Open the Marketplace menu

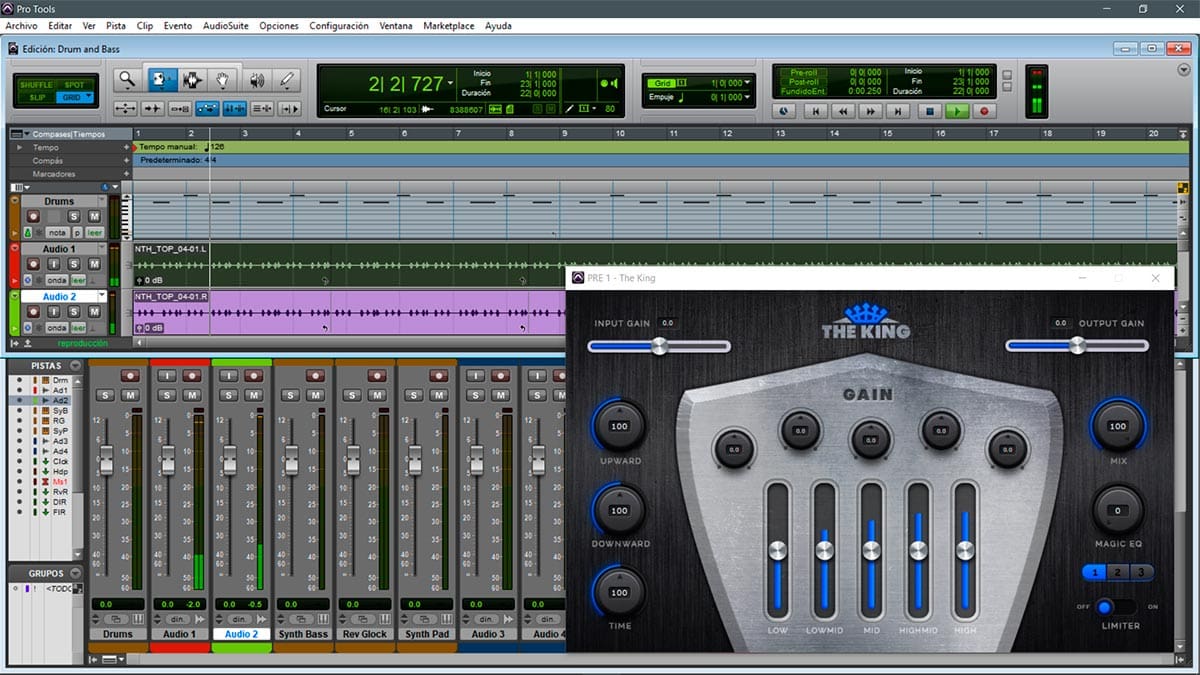(448, 25)
